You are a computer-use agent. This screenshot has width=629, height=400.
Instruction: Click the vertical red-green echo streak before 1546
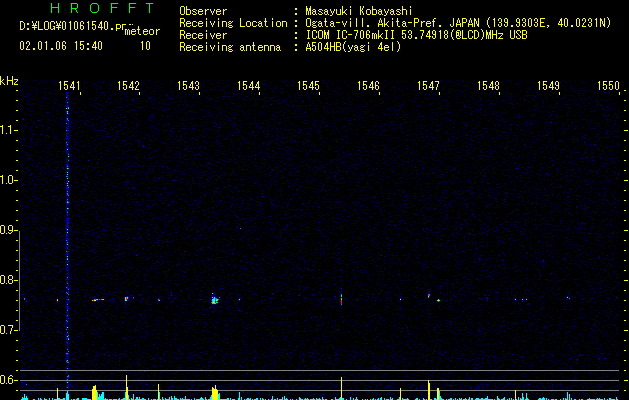click(x=341, y=299)
